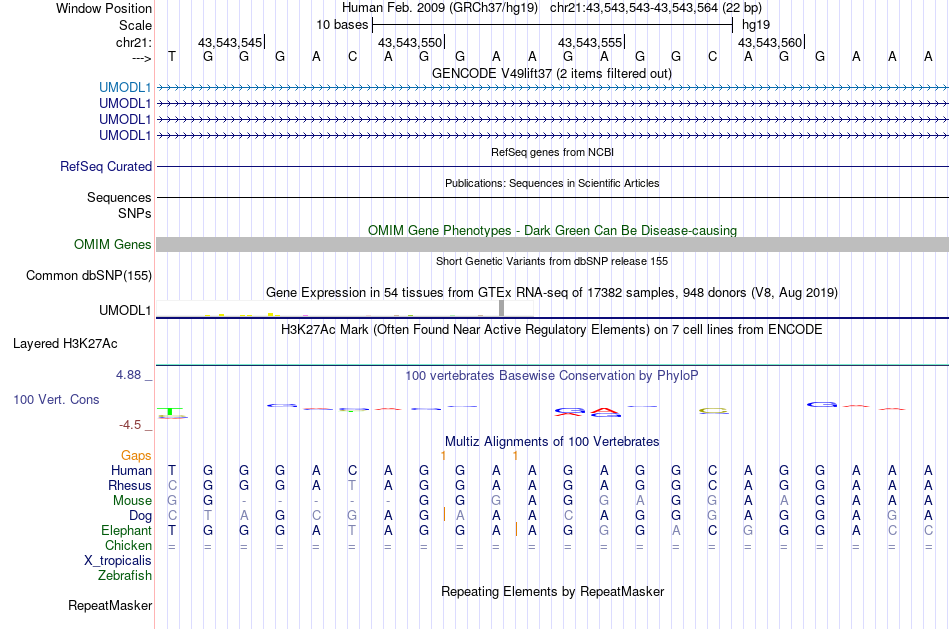Click the Scale track label
This screenshot has width=950, height=629.
(135, 25)
